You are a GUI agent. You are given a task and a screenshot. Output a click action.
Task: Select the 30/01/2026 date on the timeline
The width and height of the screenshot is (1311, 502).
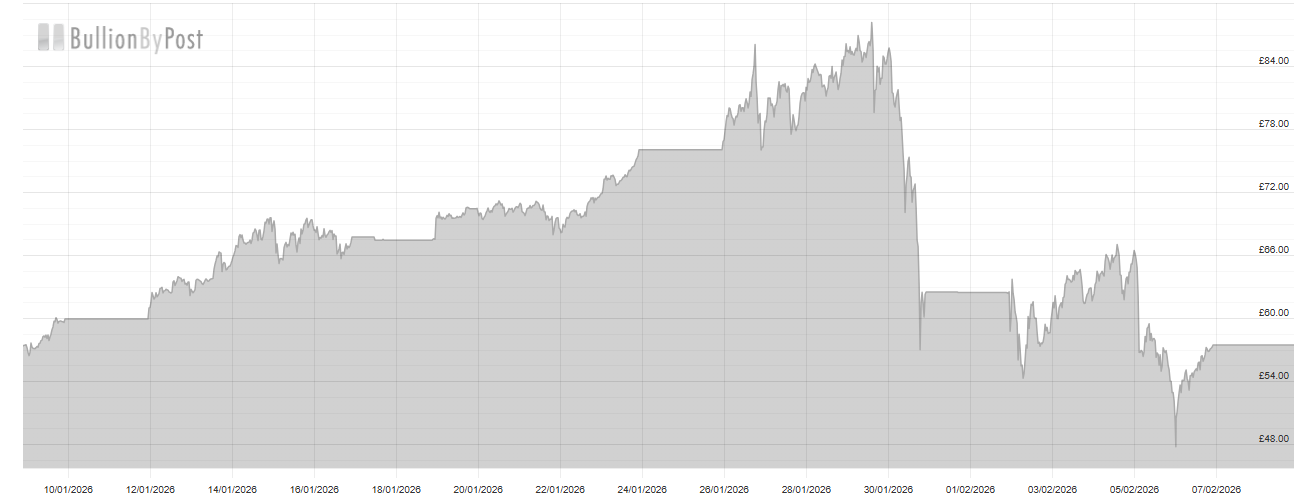pos(888,489)
